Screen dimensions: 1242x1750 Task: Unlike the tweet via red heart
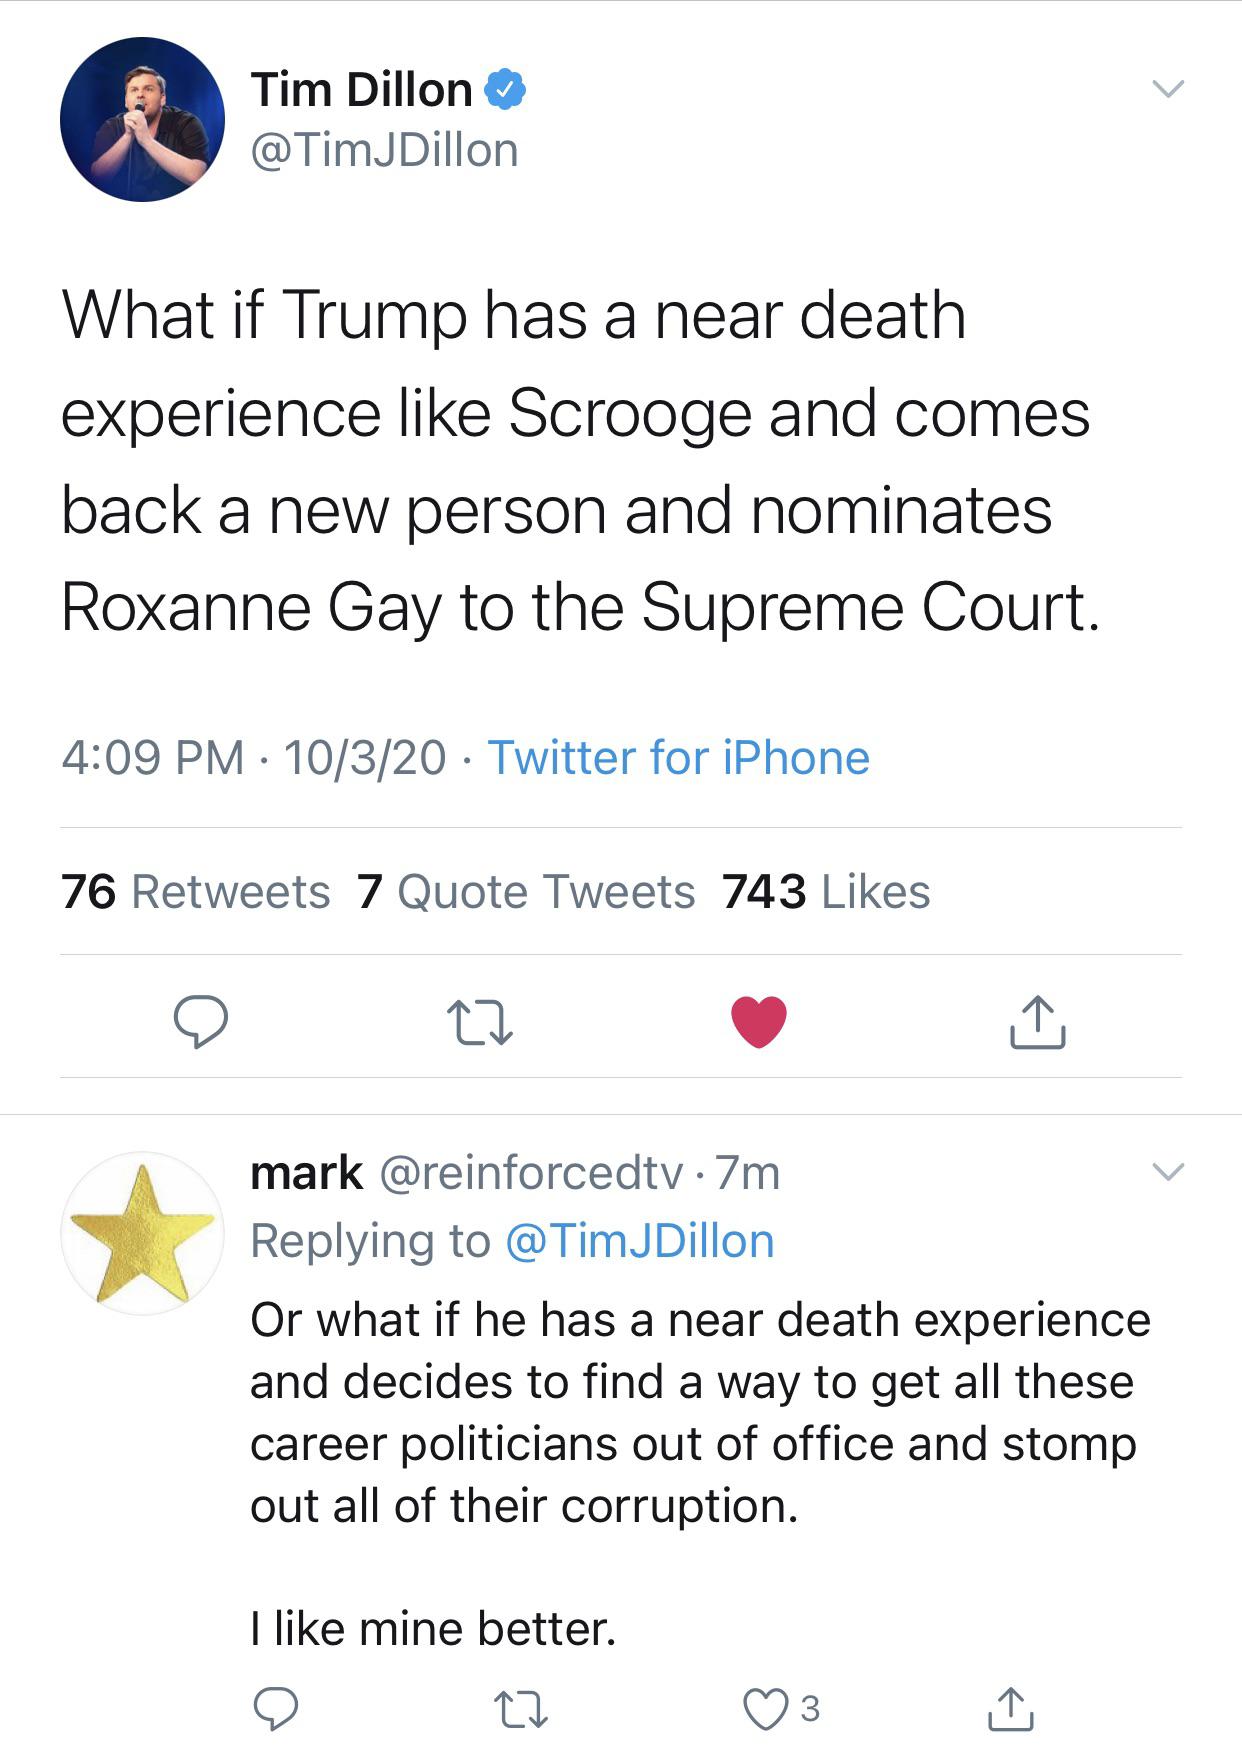click(759, 1021)
